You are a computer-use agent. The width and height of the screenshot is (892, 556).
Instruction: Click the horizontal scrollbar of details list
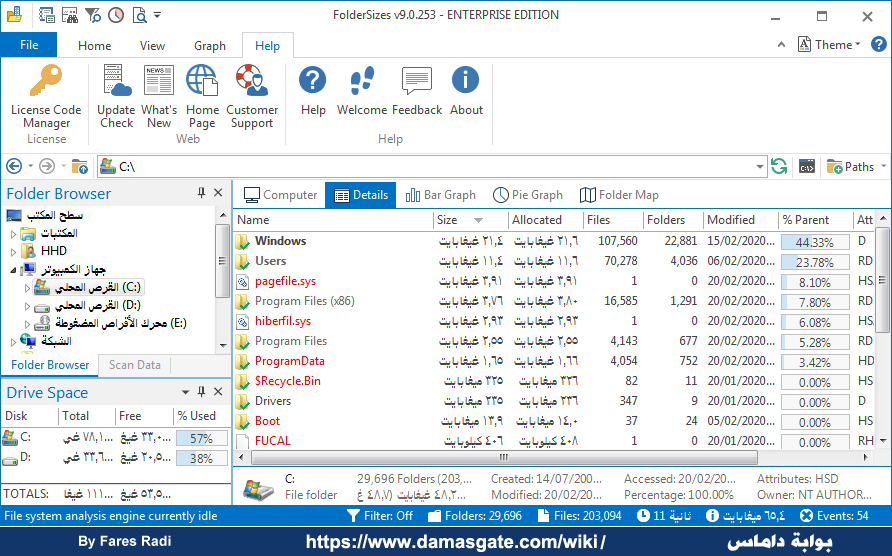504,457
